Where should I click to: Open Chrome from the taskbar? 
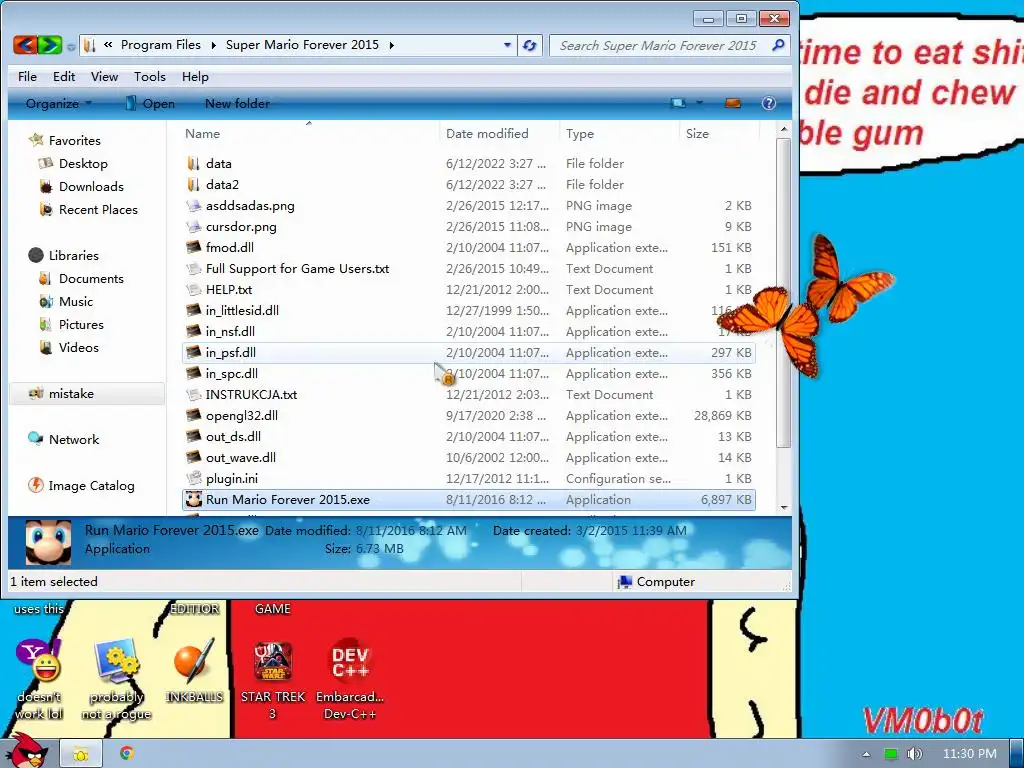coord(127,754)
